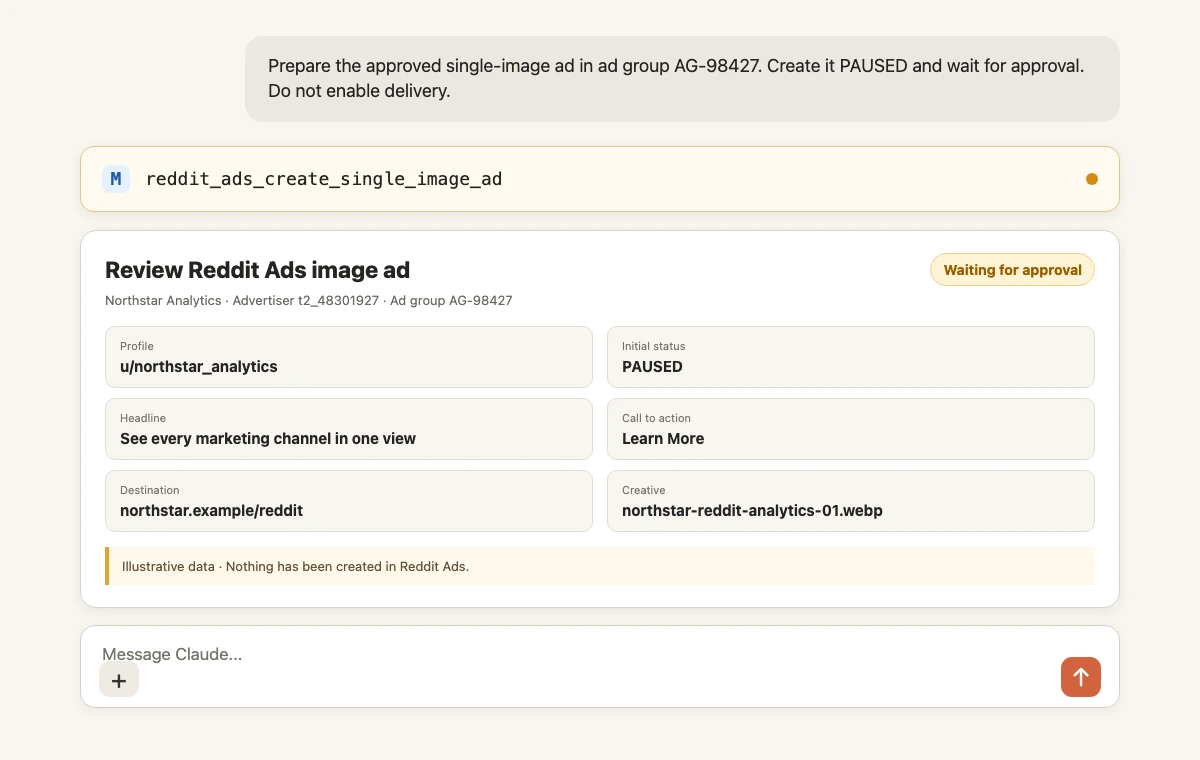1200x760 pixels.
Task: Click the destination northstar.example/reddit value
Action: [211, 510]
